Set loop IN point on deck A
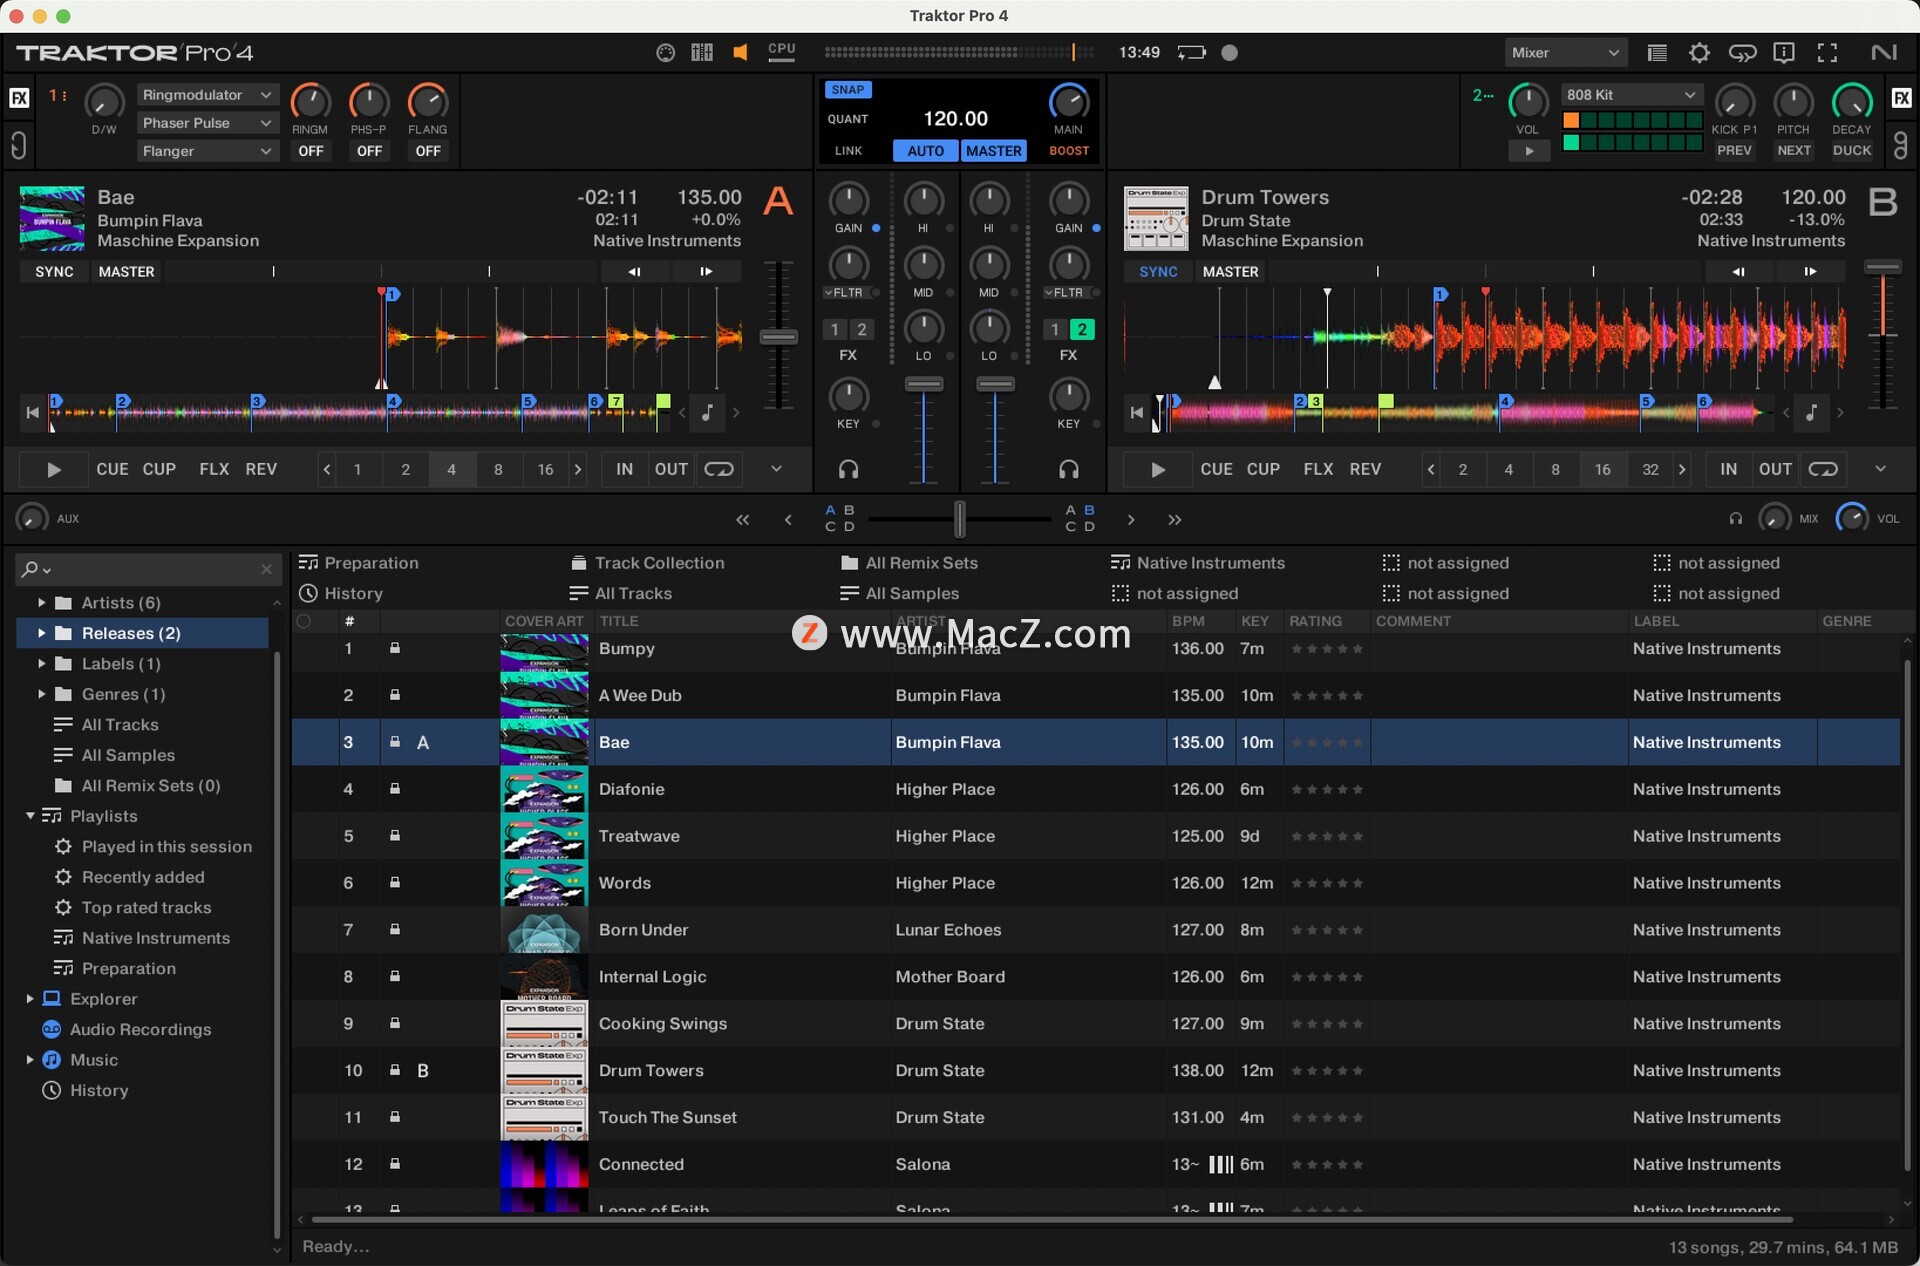This screenshot has width=1920, height=1266. (625, 469)
